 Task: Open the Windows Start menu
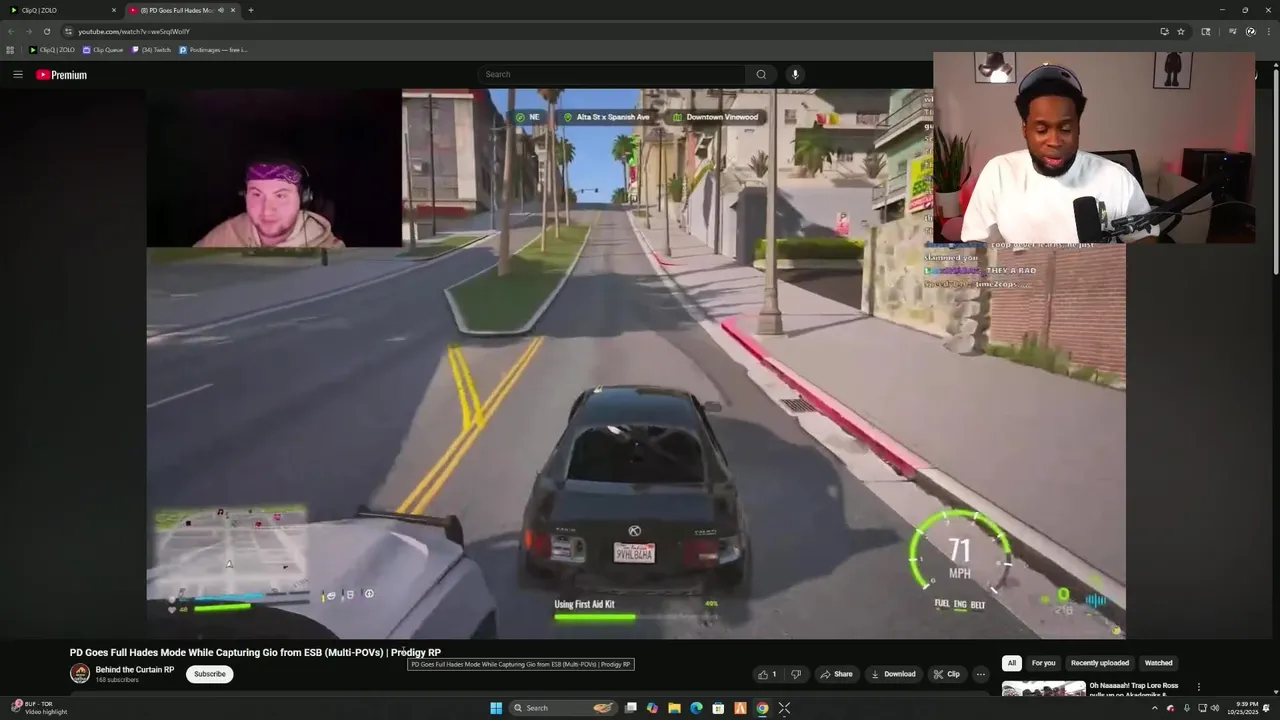pos(496,708)
